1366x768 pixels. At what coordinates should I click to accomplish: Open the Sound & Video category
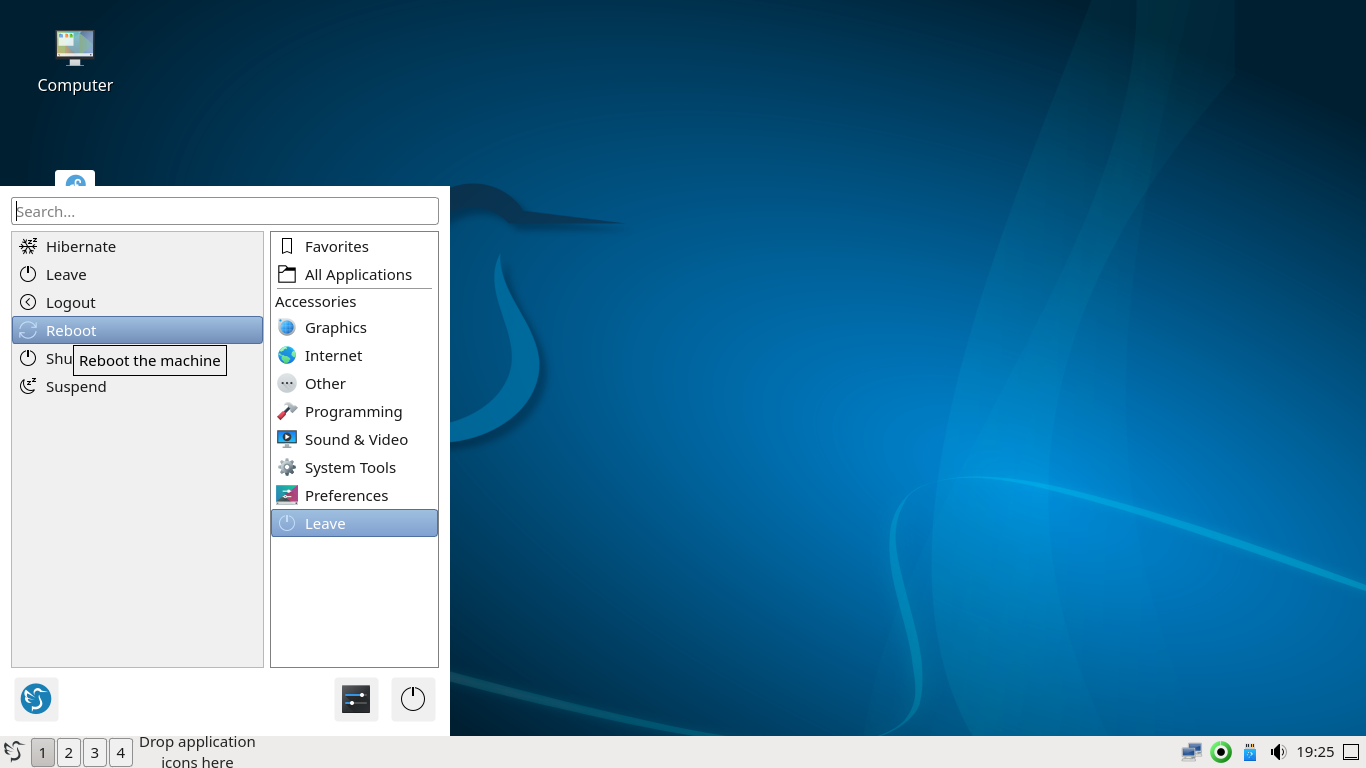click(354, 439)
